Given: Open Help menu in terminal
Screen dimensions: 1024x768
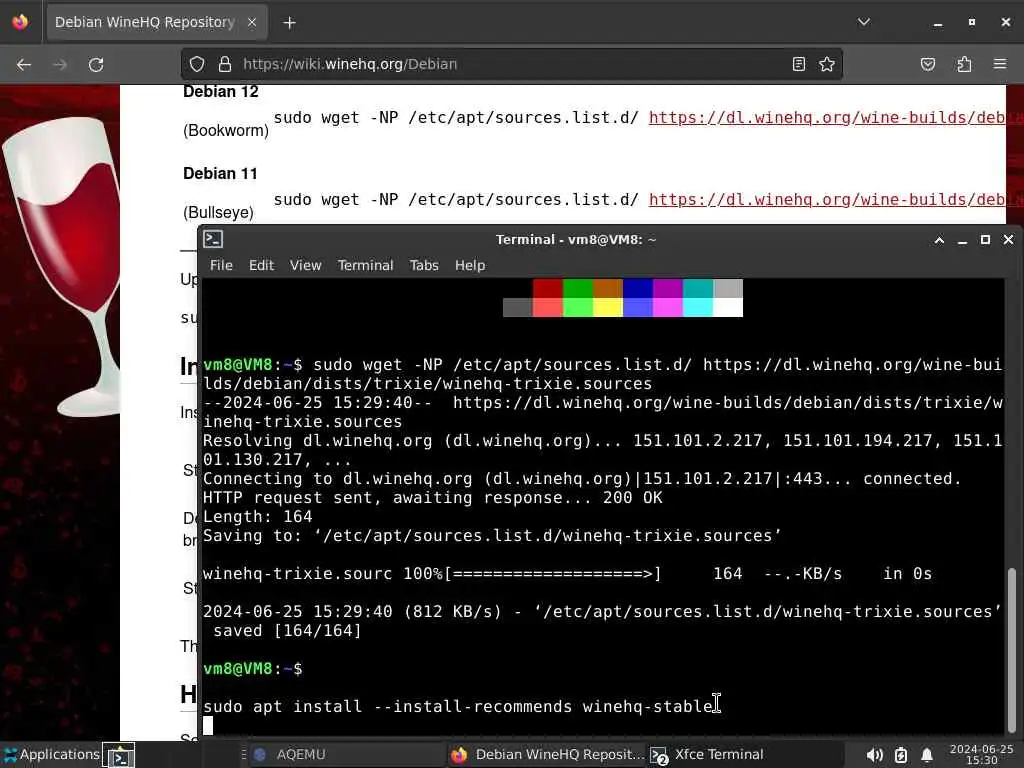Looking at the screenshot, I should click(470, 265).
